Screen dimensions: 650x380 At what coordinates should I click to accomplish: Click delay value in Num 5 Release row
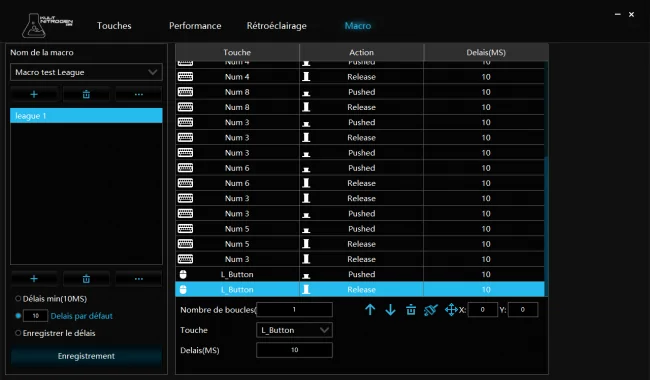(x=486, y=244)
